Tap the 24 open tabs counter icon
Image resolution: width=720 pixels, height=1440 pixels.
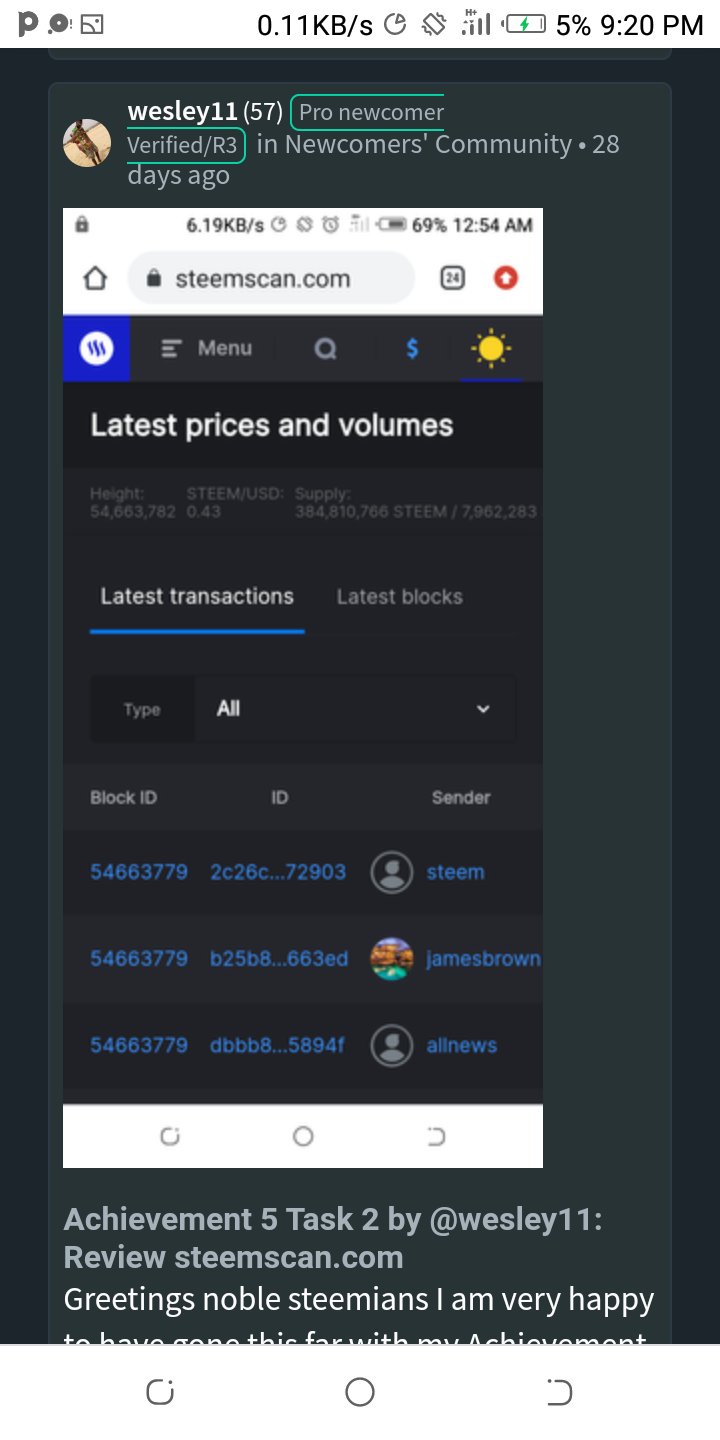(x=452, y=278)
